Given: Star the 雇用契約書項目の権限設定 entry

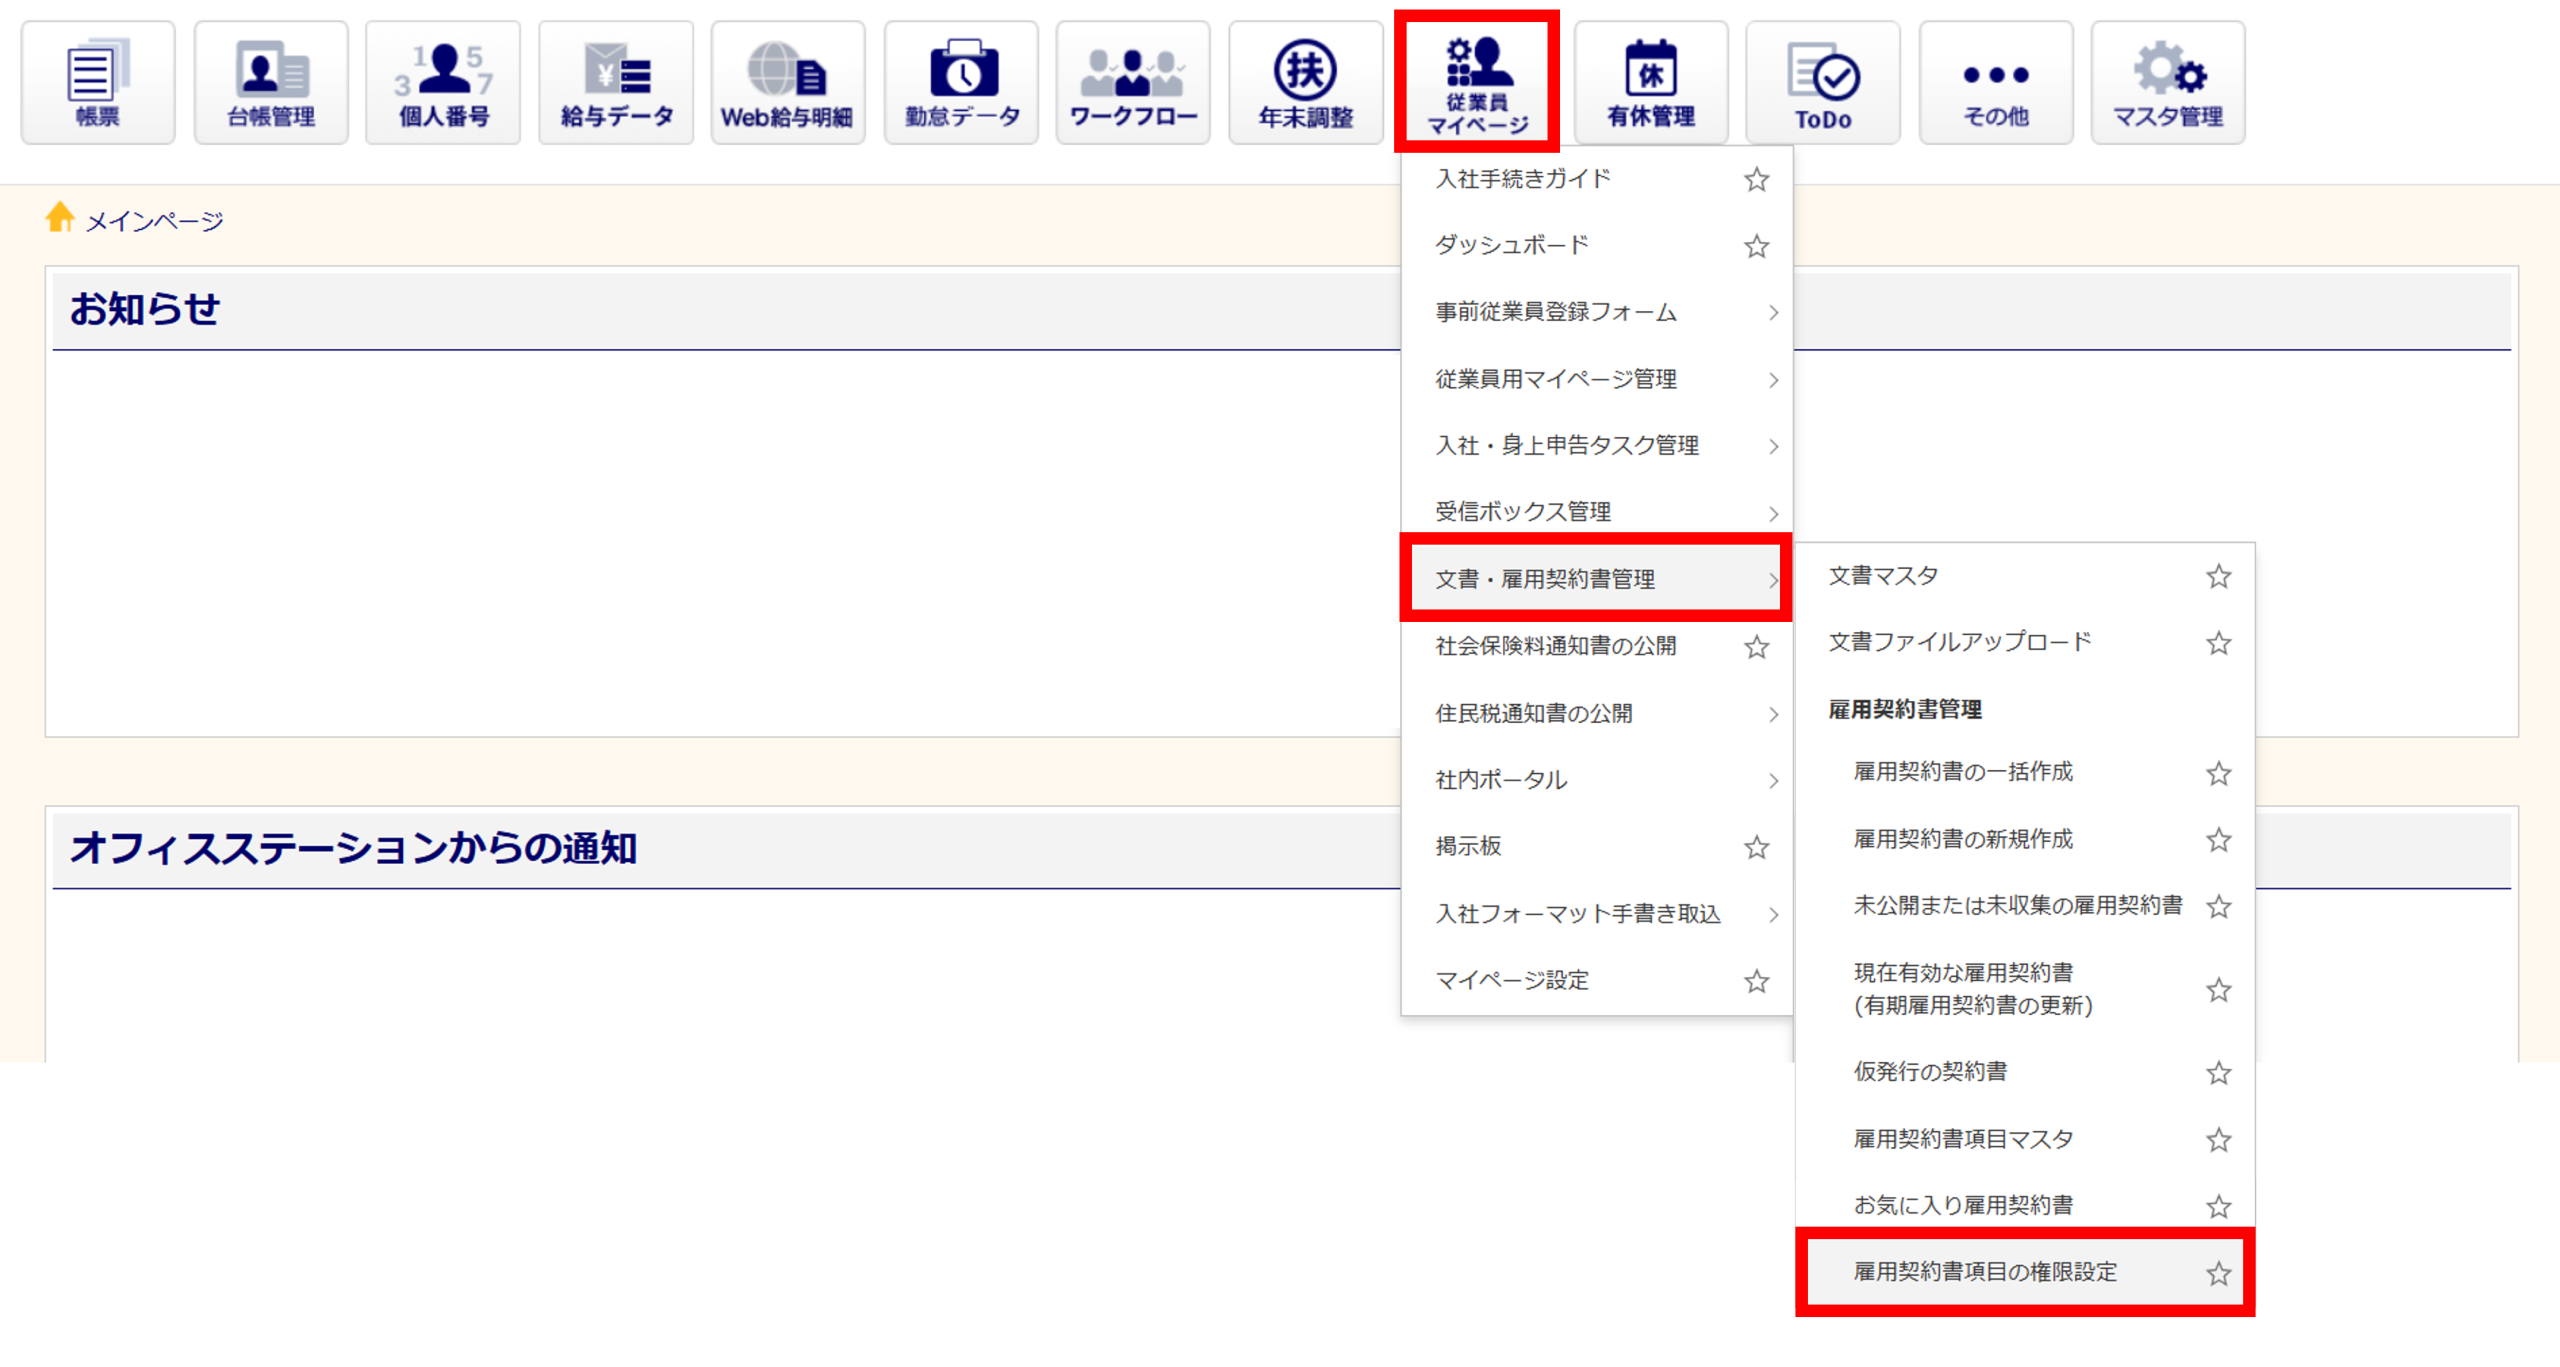Looking at the screenshot, I should pyautogui.click(x=2219, y=1273).
